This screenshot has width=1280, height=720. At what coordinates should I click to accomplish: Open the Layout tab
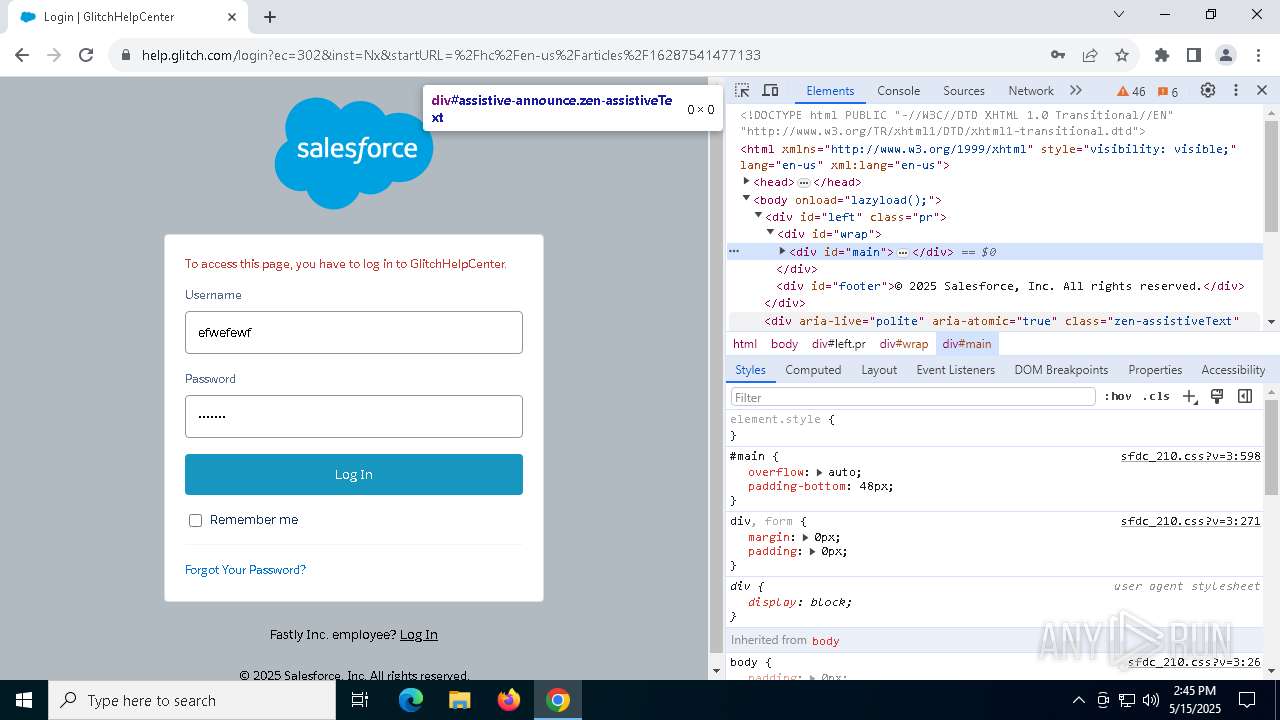(x=879, y=370)
